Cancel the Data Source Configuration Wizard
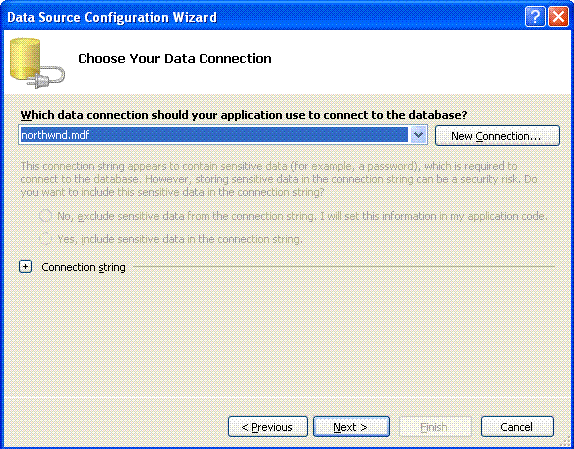Screen dimensions: 574x449 [x=517, y=427]
